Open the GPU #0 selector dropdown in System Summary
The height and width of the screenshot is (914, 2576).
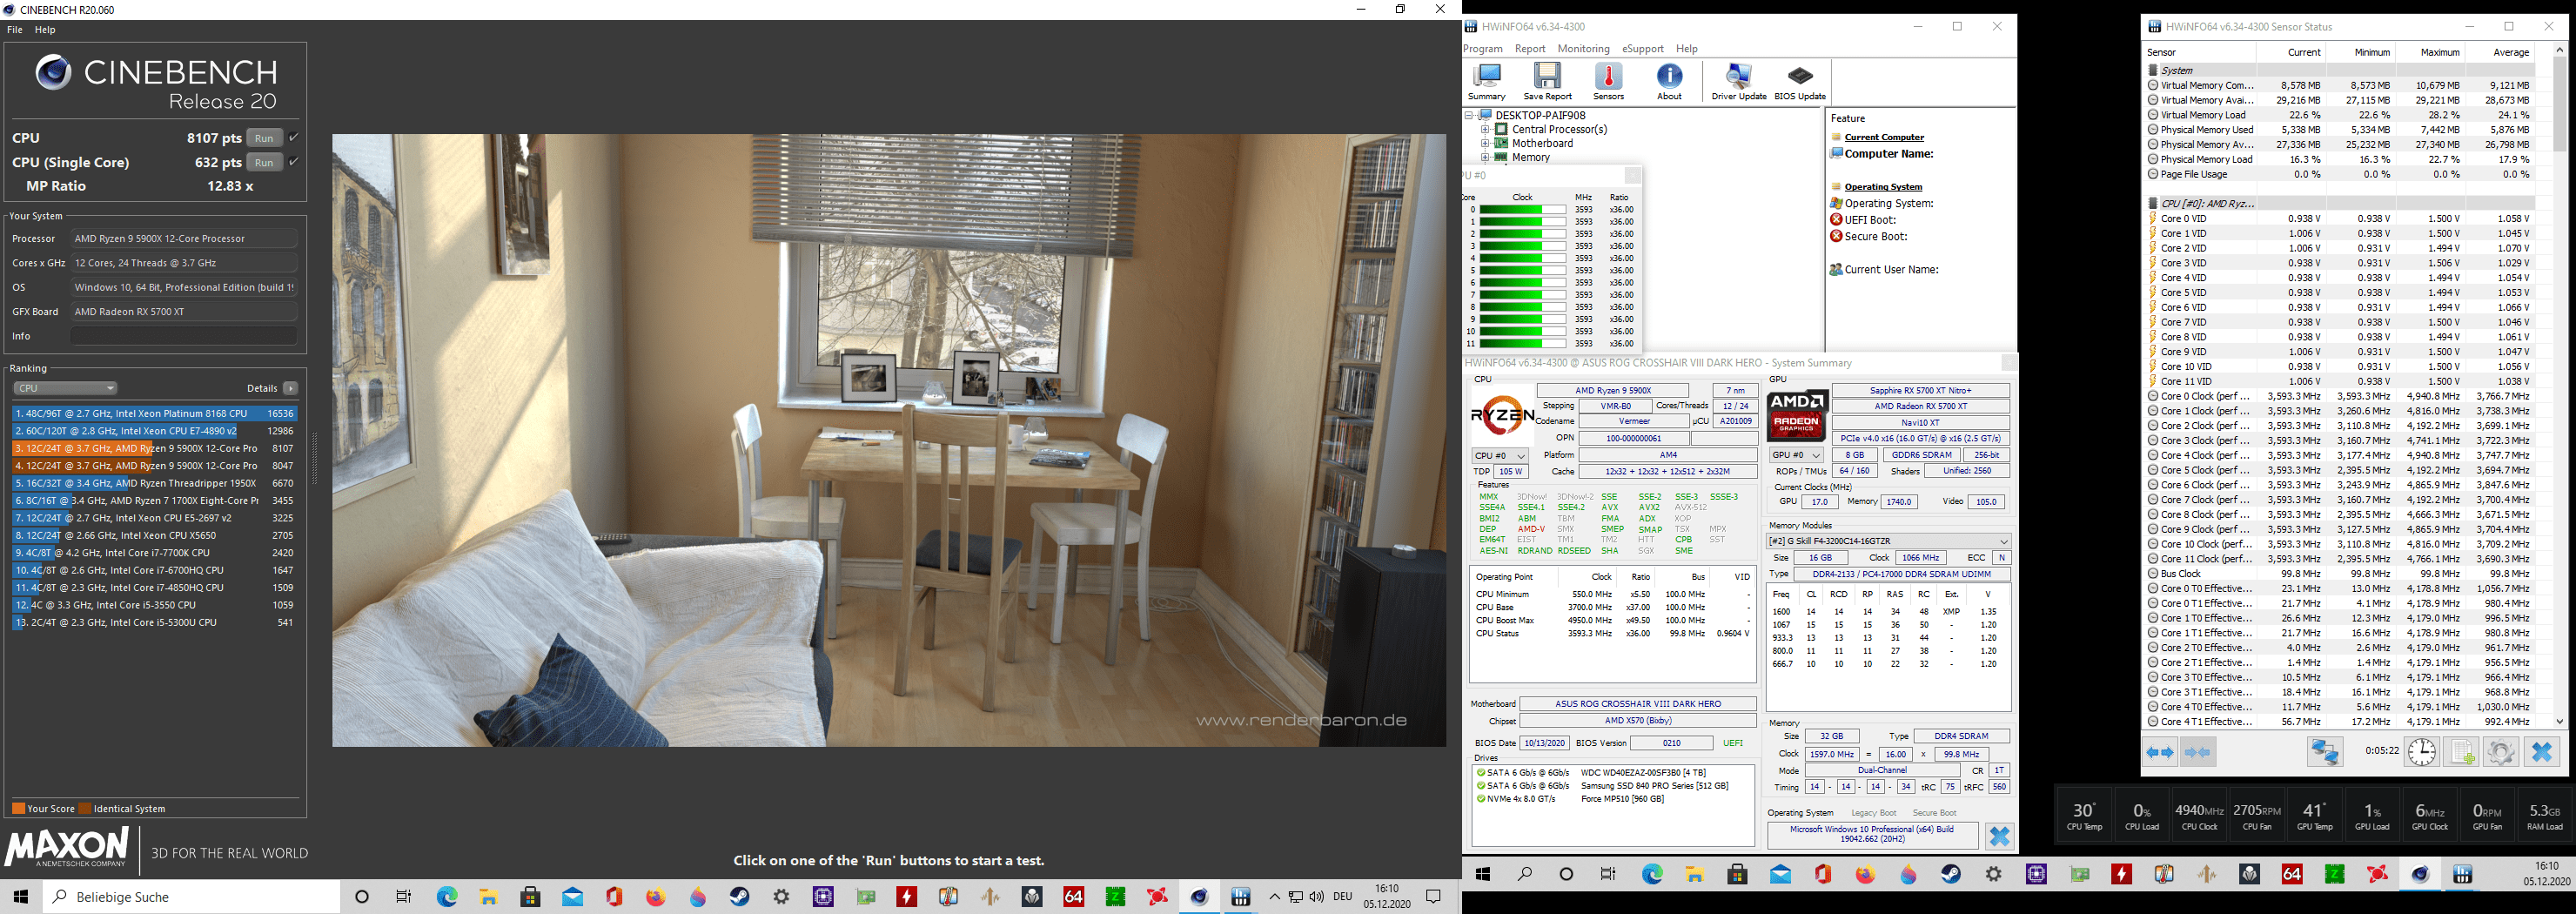(1797, 455)
